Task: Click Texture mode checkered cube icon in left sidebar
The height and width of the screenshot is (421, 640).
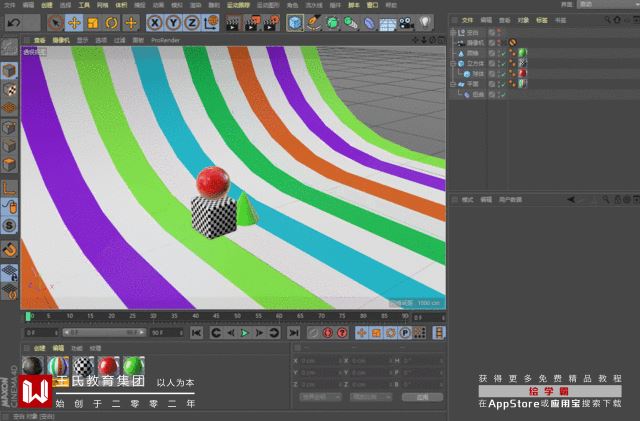Action: click(9, 90)
